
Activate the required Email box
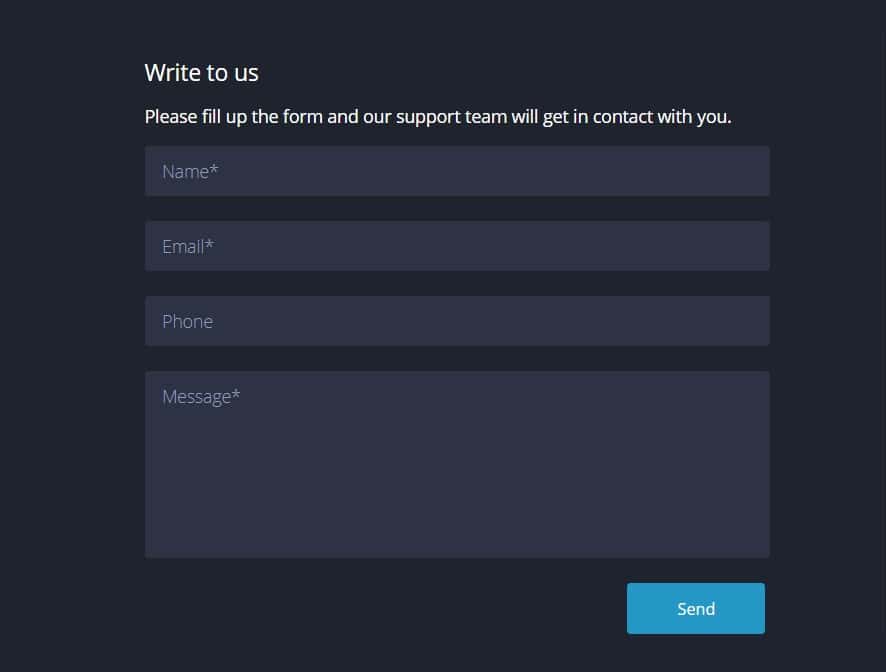(x=457, y=246)
